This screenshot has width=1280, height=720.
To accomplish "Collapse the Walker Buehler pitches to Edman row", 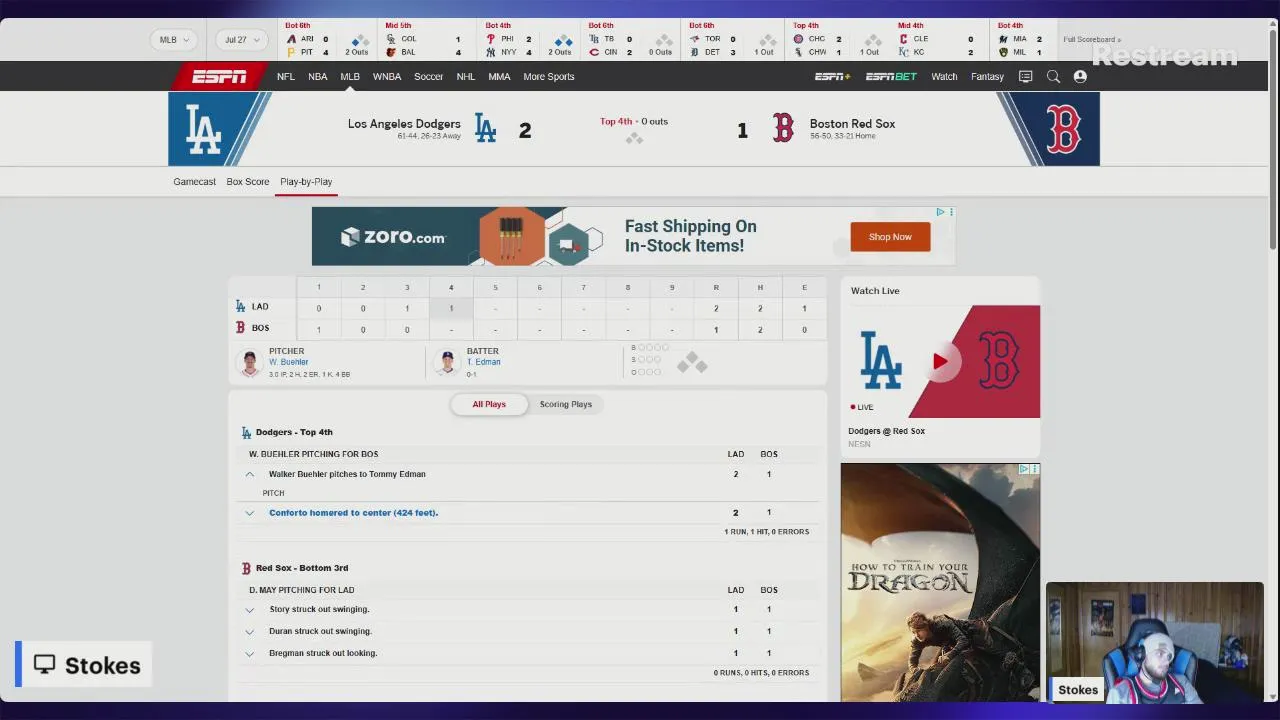I will coord(250,474).
